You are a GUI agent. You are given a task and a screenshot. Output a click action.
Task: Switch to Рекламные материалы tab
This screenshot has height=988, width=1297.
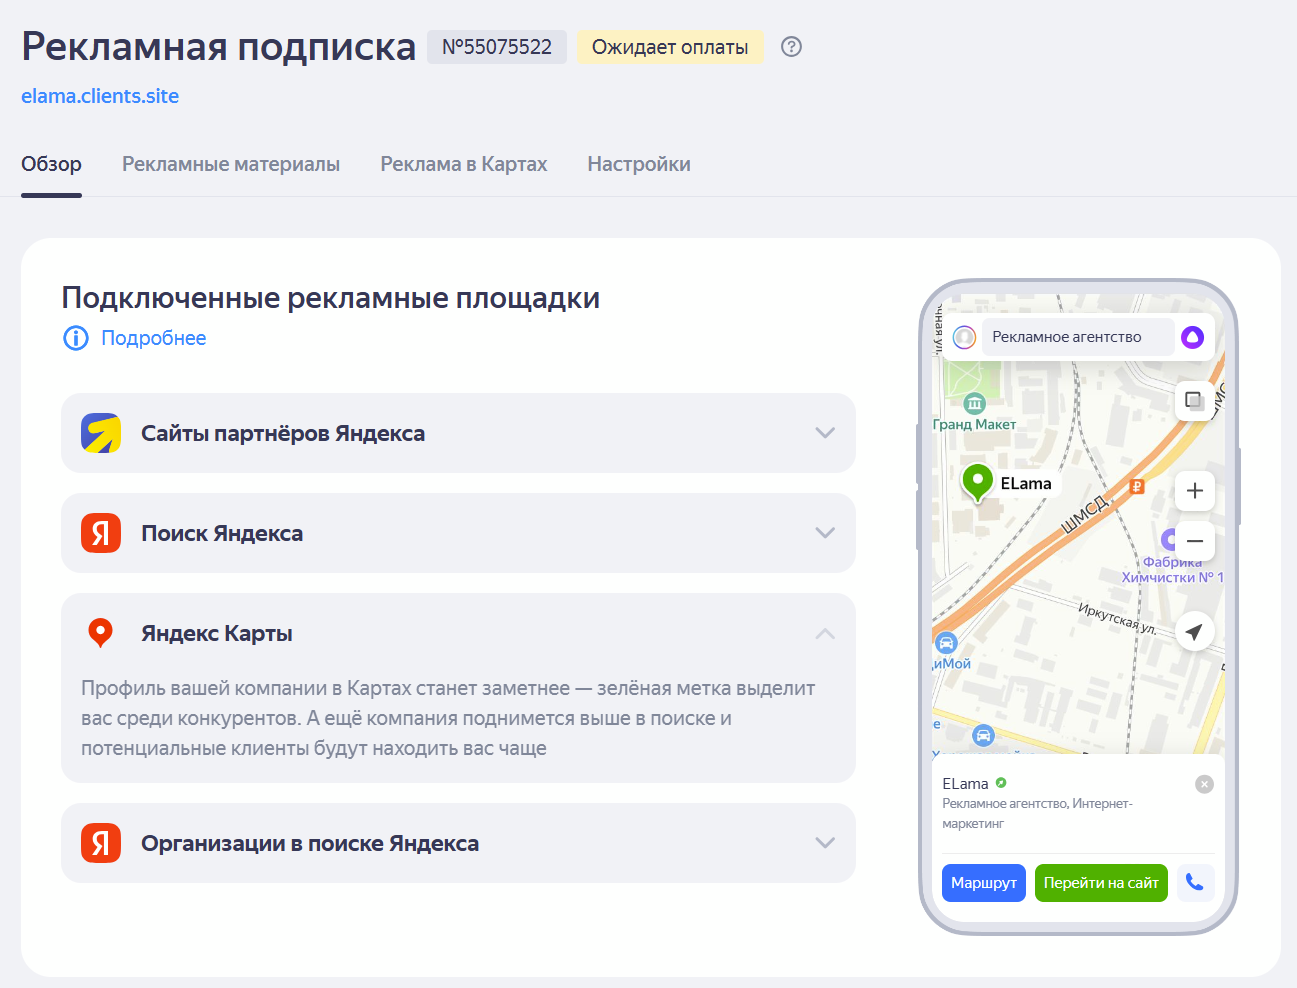pyautogui.click(x=231, y=164)
